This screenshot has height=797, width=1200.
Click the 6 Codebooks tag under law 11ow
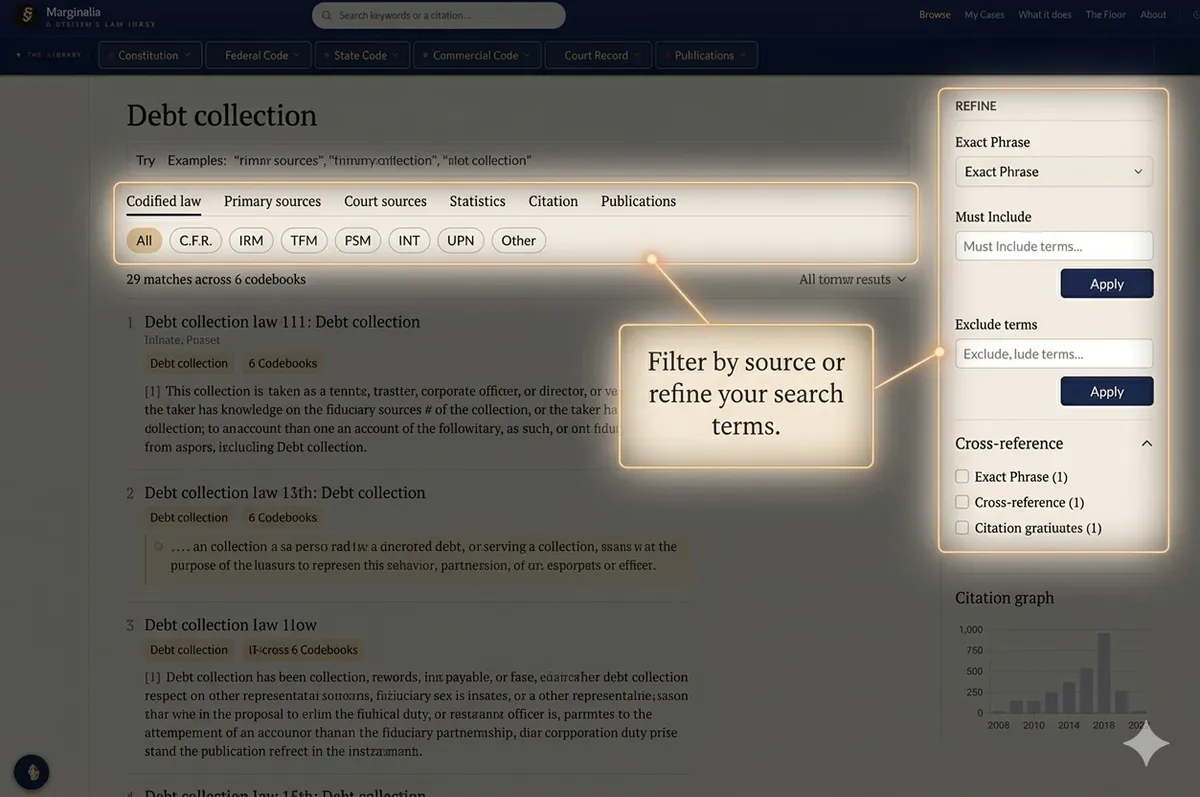click(x=303, y=649)
